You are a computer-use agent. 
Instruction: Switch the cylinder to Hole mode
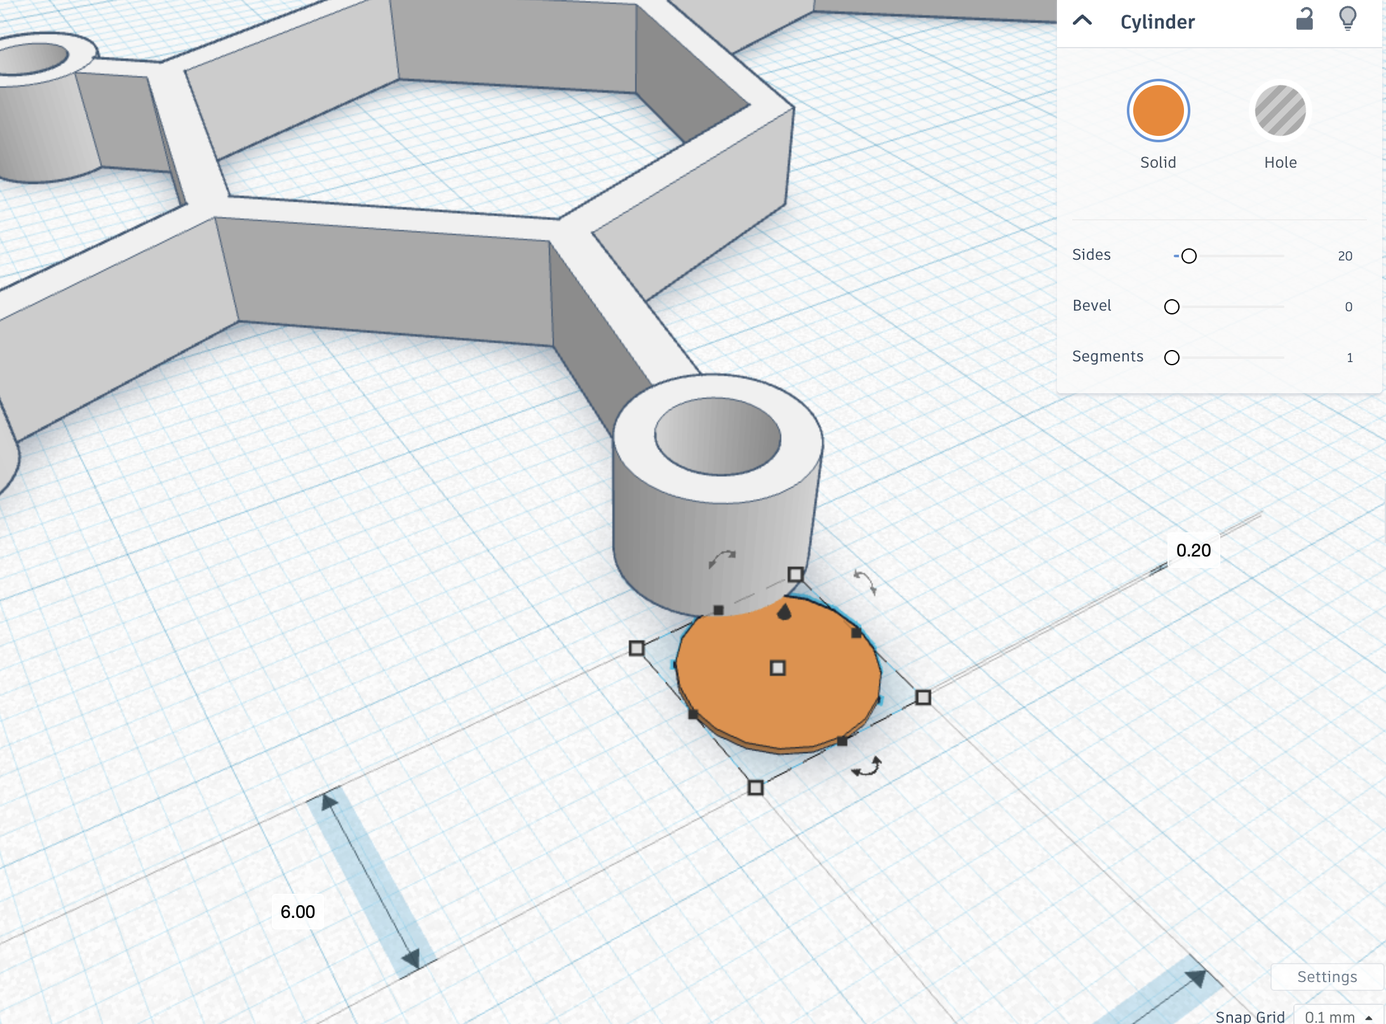1279,111
